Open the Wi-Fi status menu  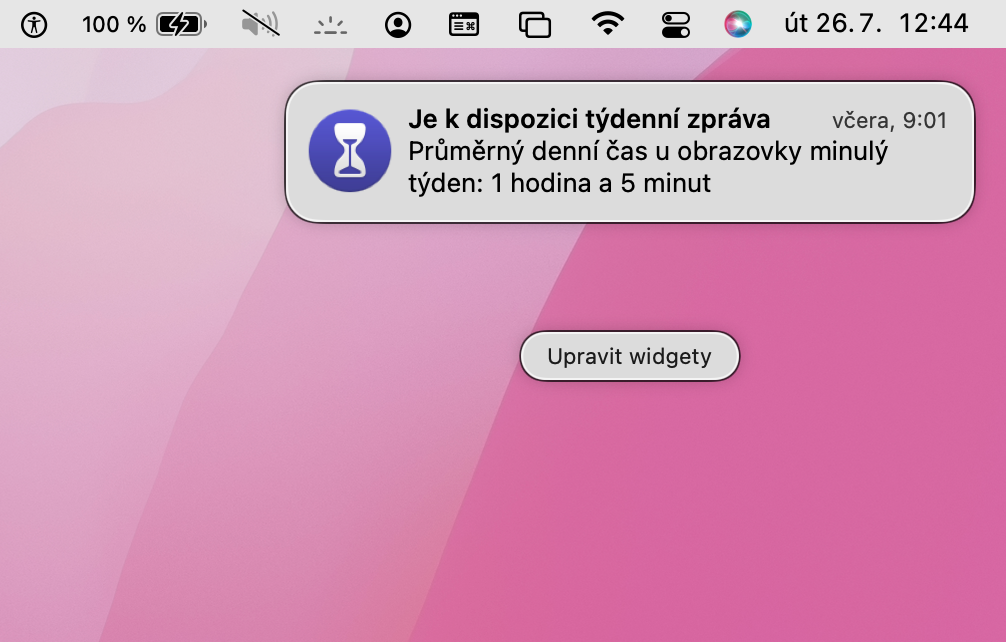tap(608, 24)
